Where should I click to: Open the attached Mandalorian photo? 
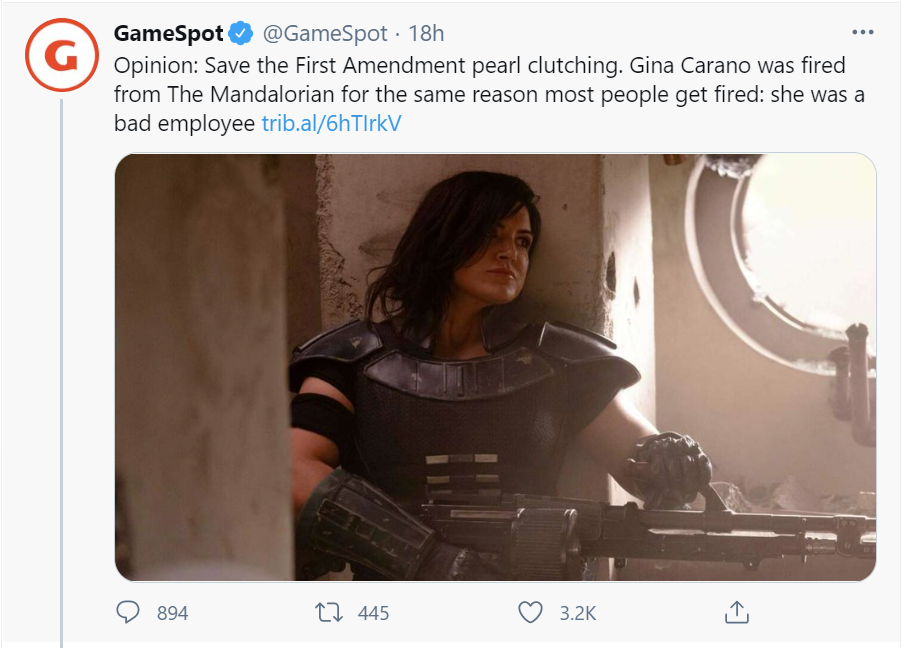pyautogui.click(x=495, y=367)
